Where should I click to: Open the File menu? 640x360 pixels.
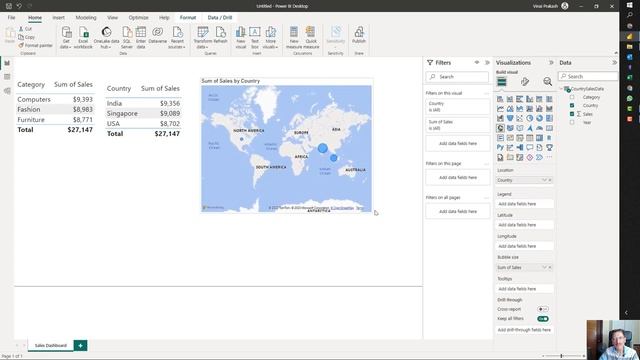11,18
